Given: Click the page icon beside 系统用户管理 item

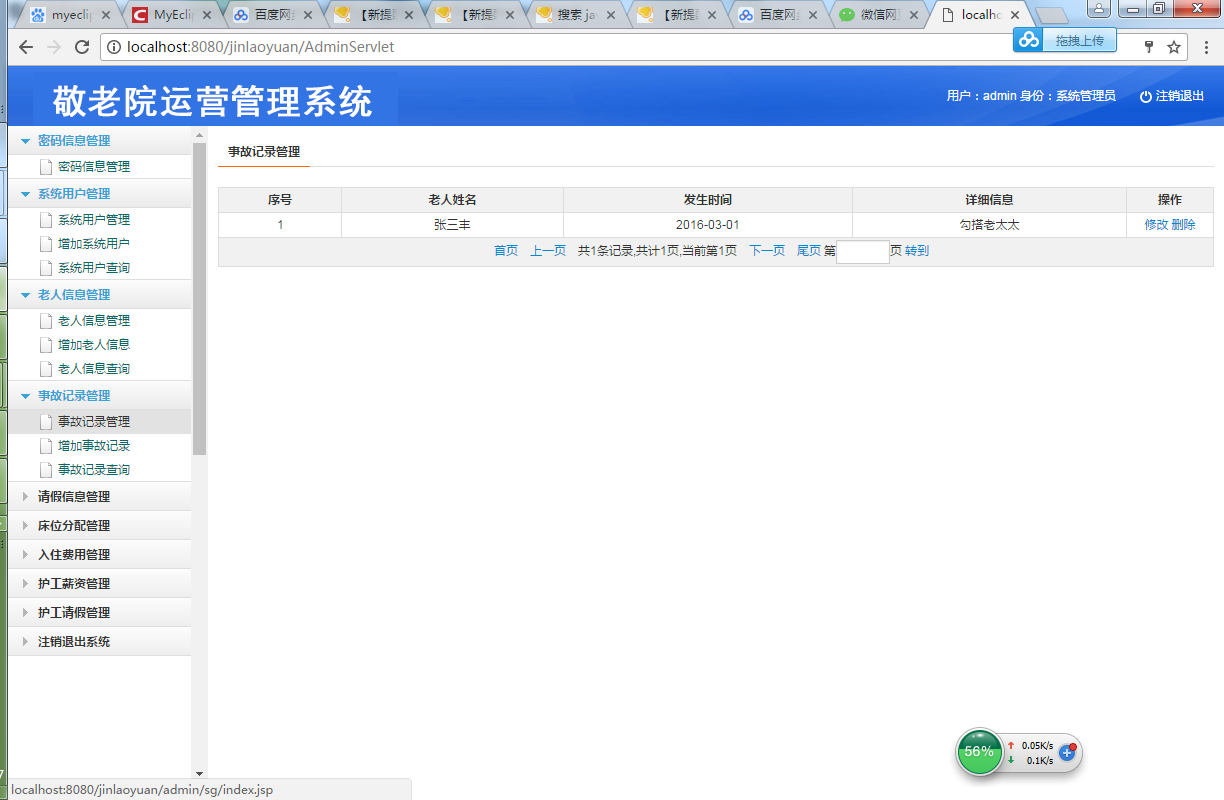Looking at the screenshot, I should pyautogui.click(x=45, y=220).
